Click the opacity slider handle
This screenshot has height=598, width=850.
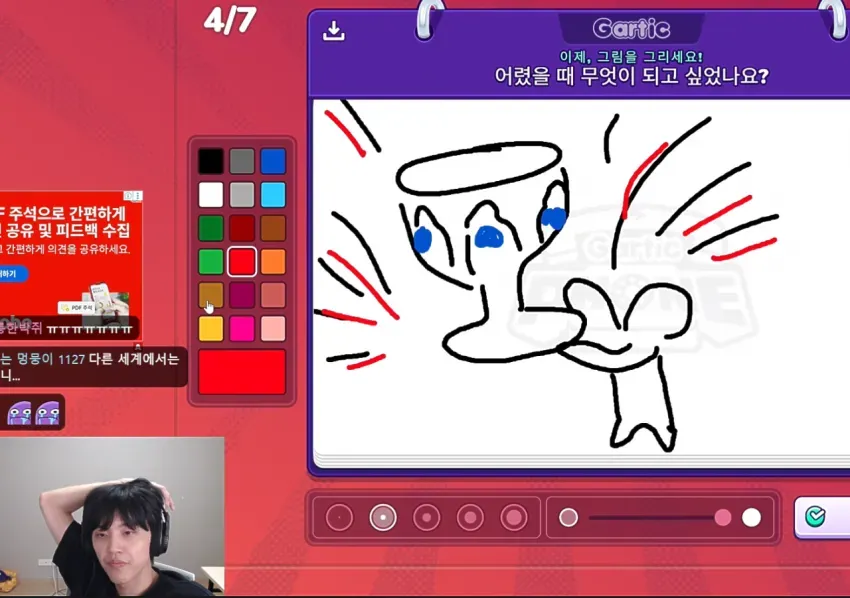[x=723, y=518]
